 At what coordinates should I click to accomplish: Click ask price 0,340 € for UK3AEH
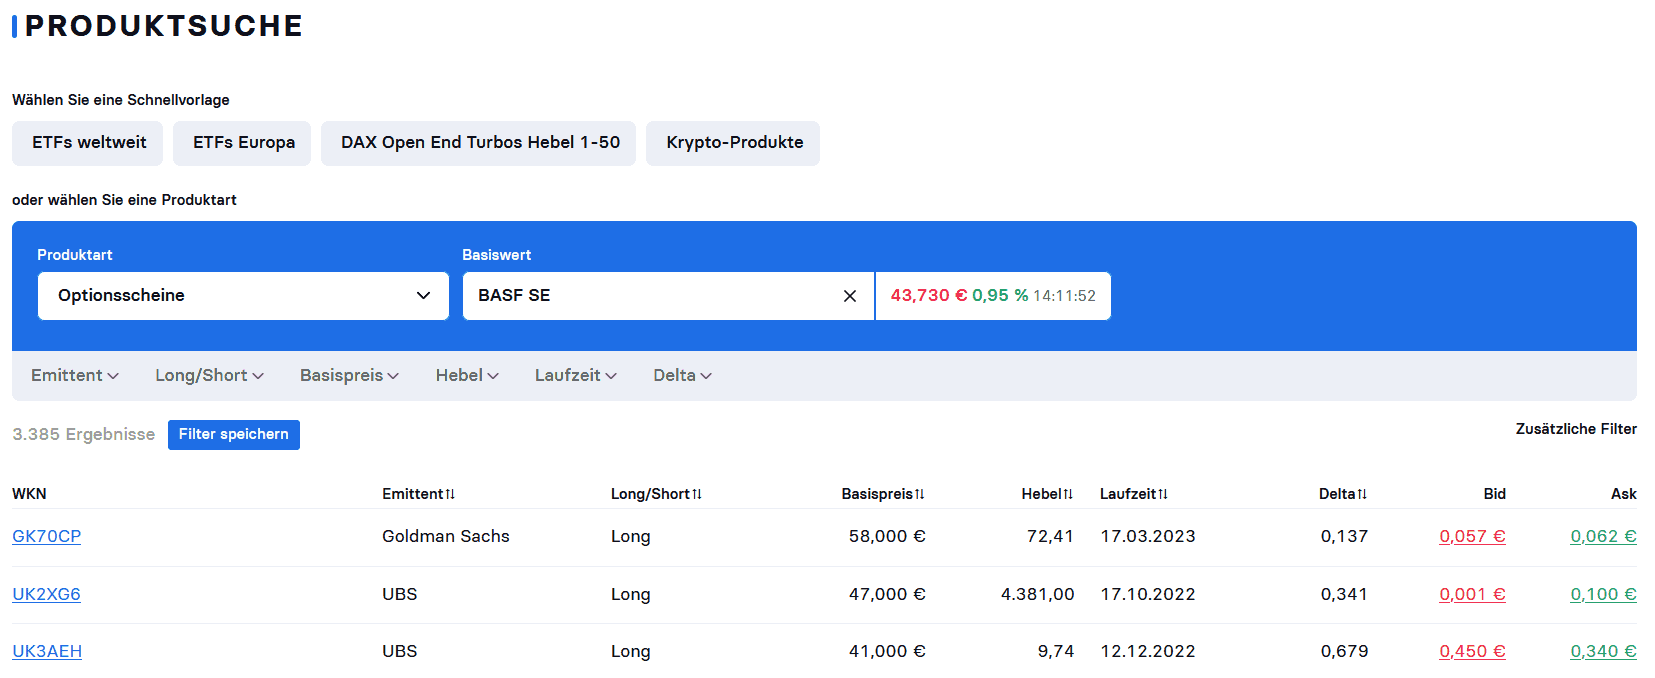(1603, 652)
